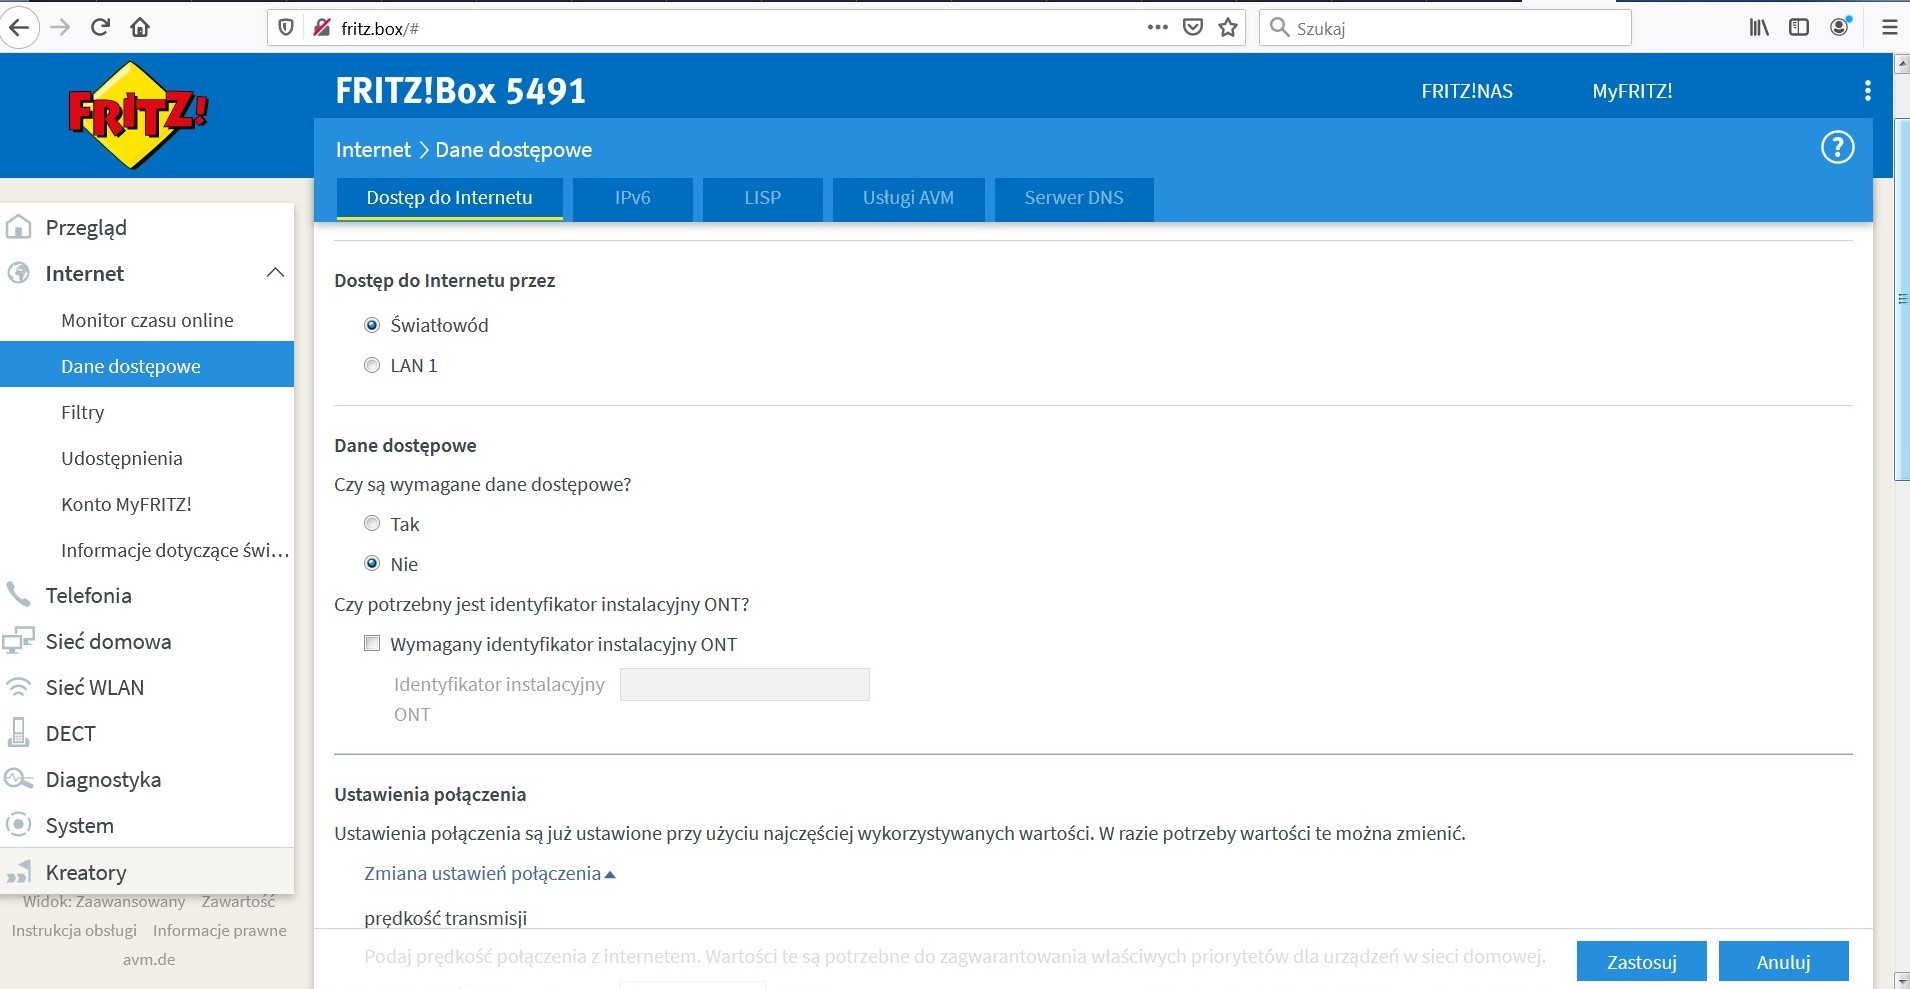Open the Firefox hamburger menu
Viewport: 1910px width, 989px height.
[1889, 28]
